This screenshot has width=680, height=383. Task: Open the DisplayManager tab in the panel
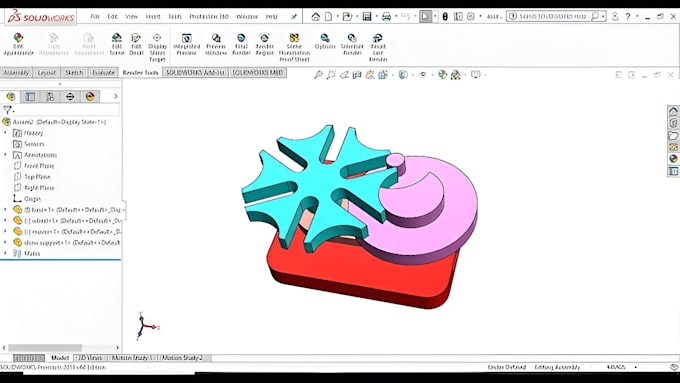[x=90, y=96]
